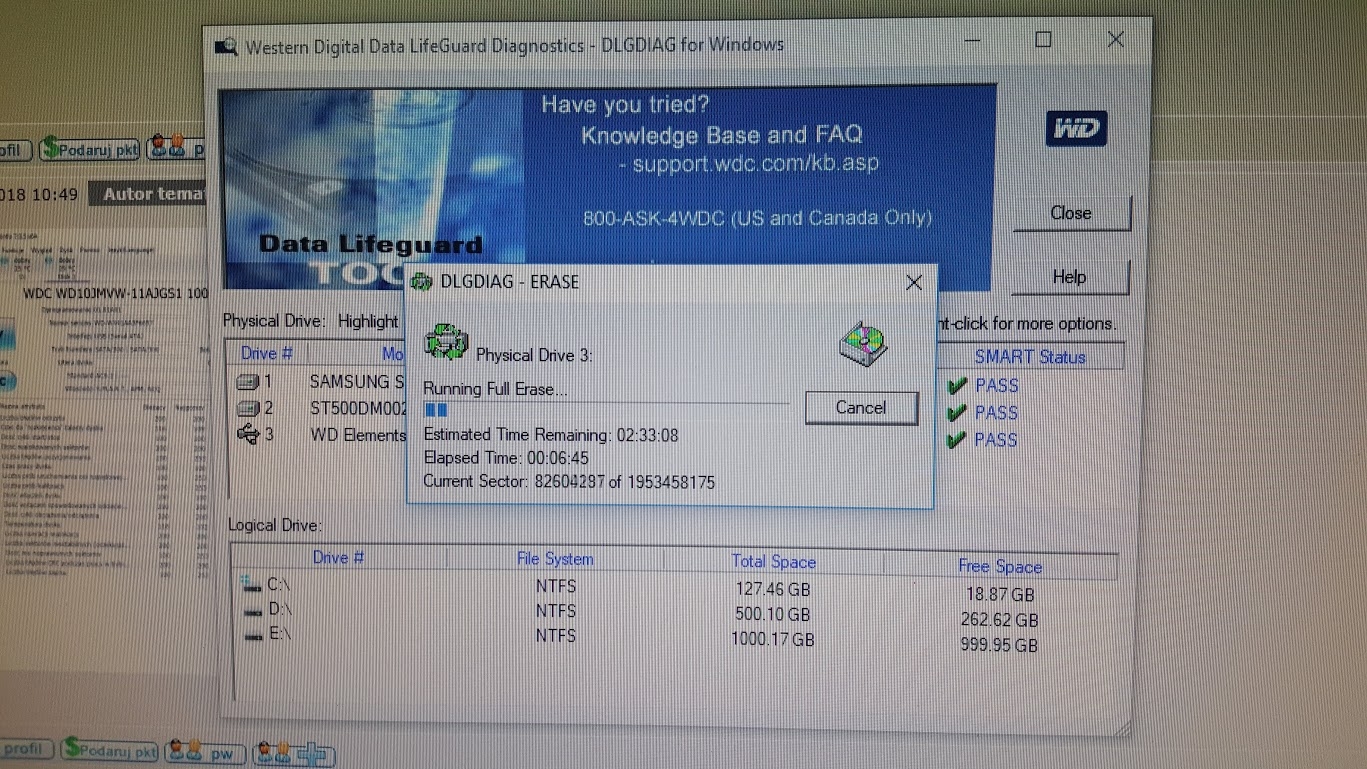Maximize the Data LifeGuard Diagnostics window
Image resolution: width=1367 pixels, height=769 pixels.
(1043, 40)
